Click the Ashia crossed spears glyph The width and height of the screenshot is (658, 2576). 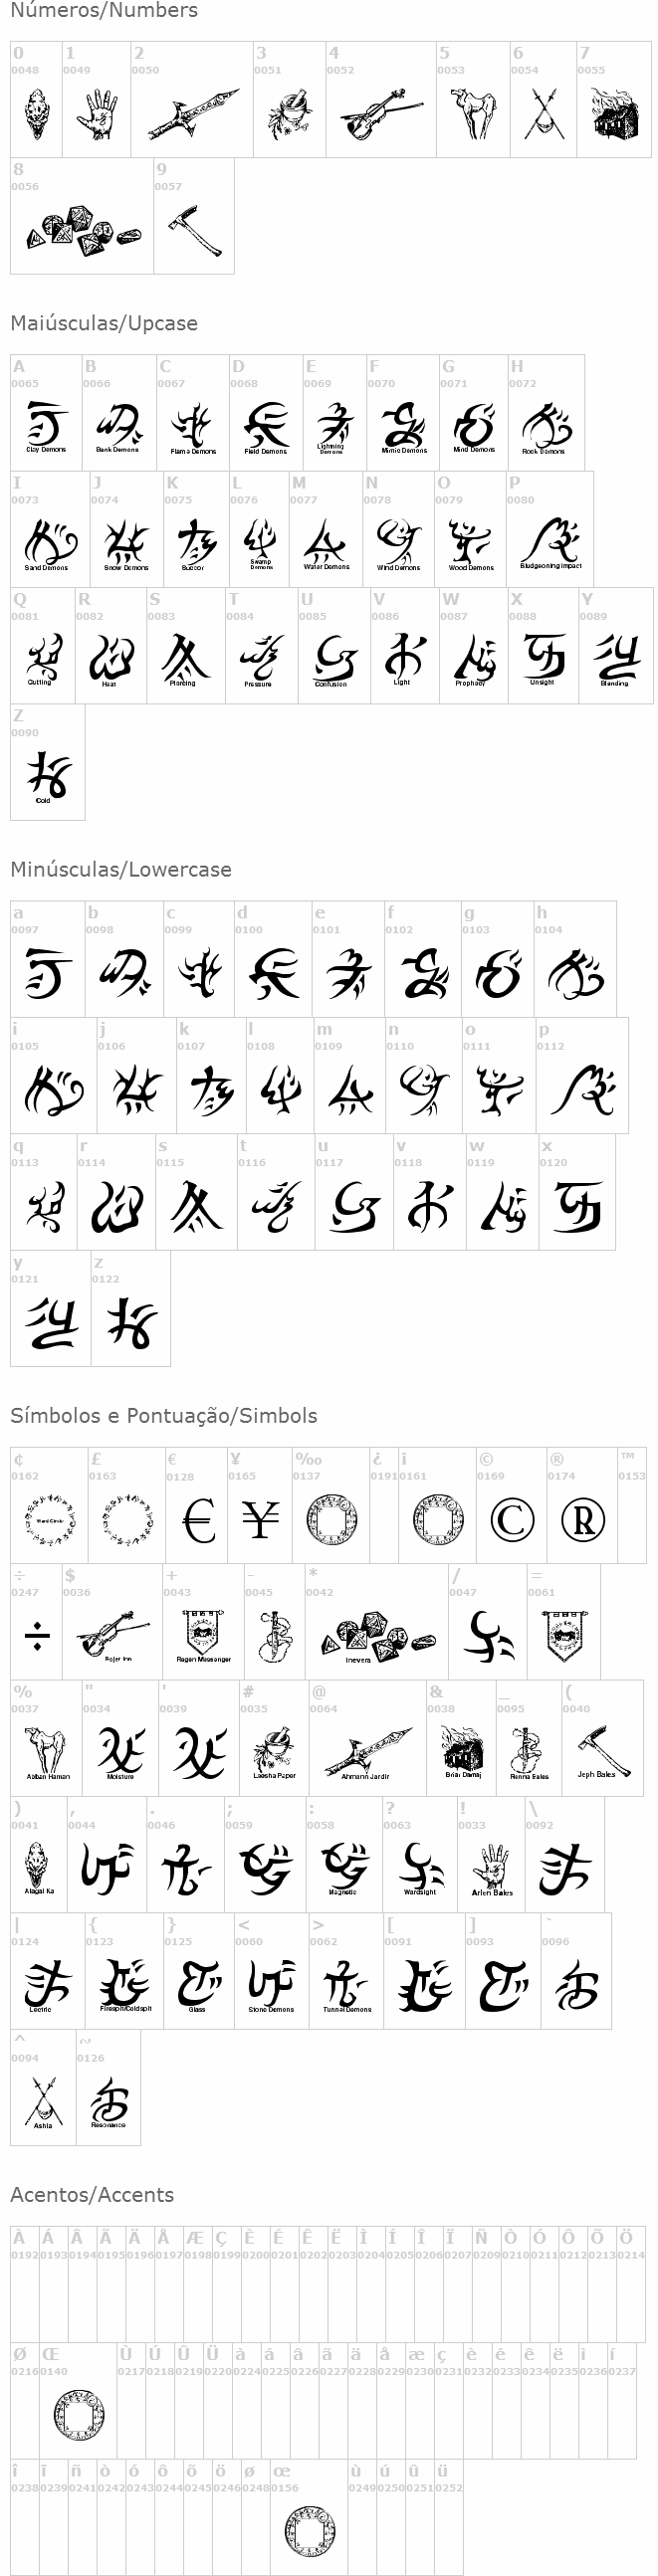43,2103
